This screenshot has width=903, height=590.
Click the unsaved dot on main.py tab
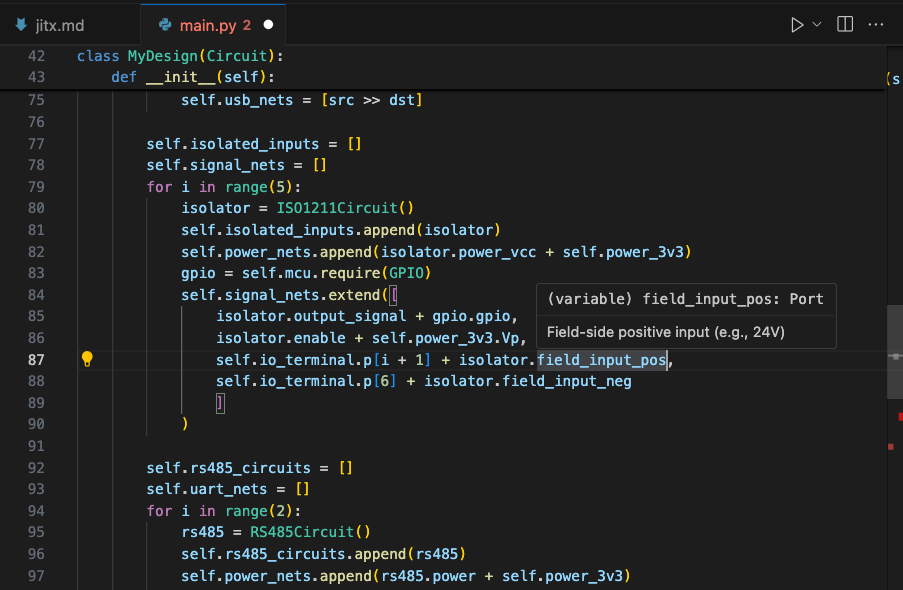click(268, 24)
